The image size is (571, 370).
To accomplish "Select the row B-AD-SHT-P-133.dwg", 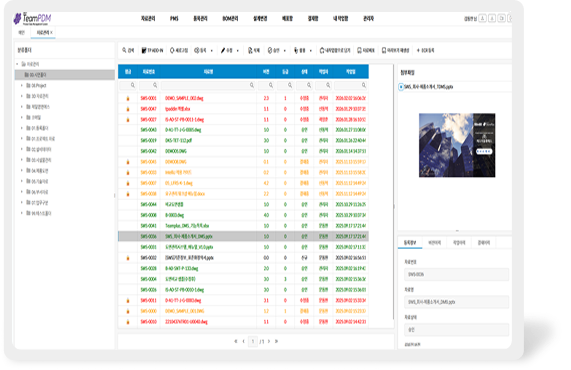I will [243, 268].
